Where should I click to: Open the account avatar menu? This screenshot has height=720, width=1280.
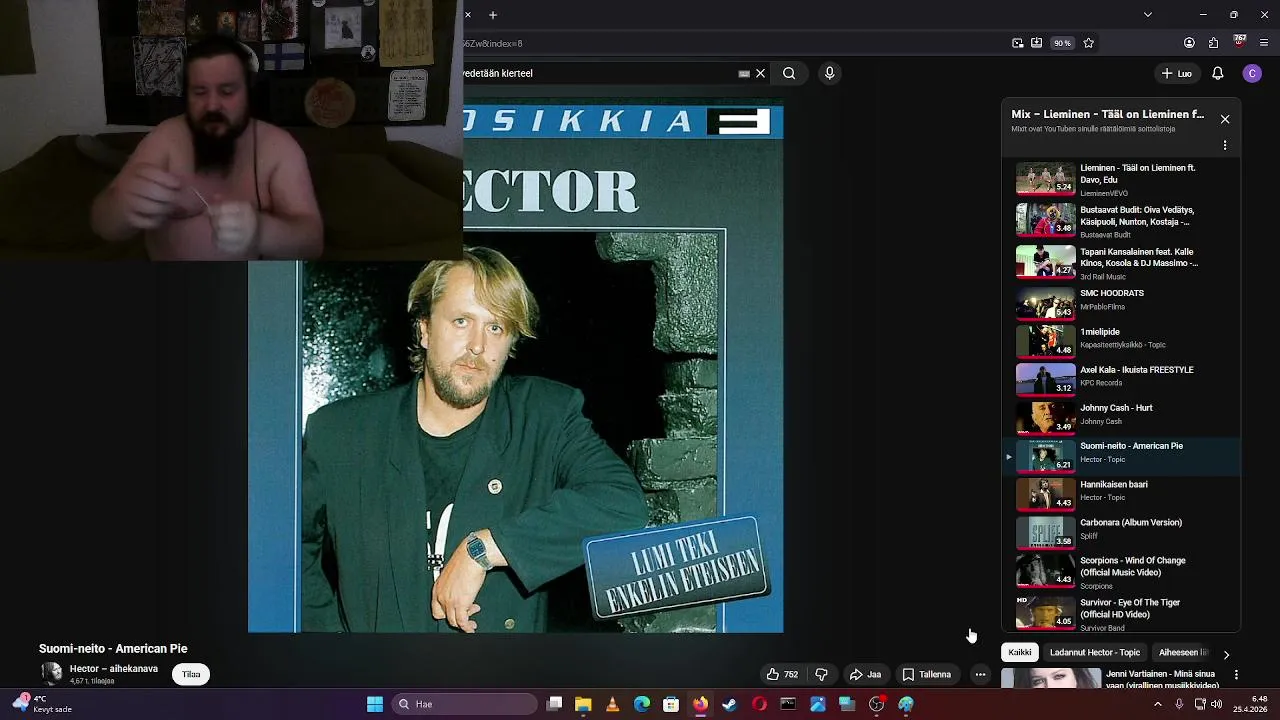tap(1252, 73)
